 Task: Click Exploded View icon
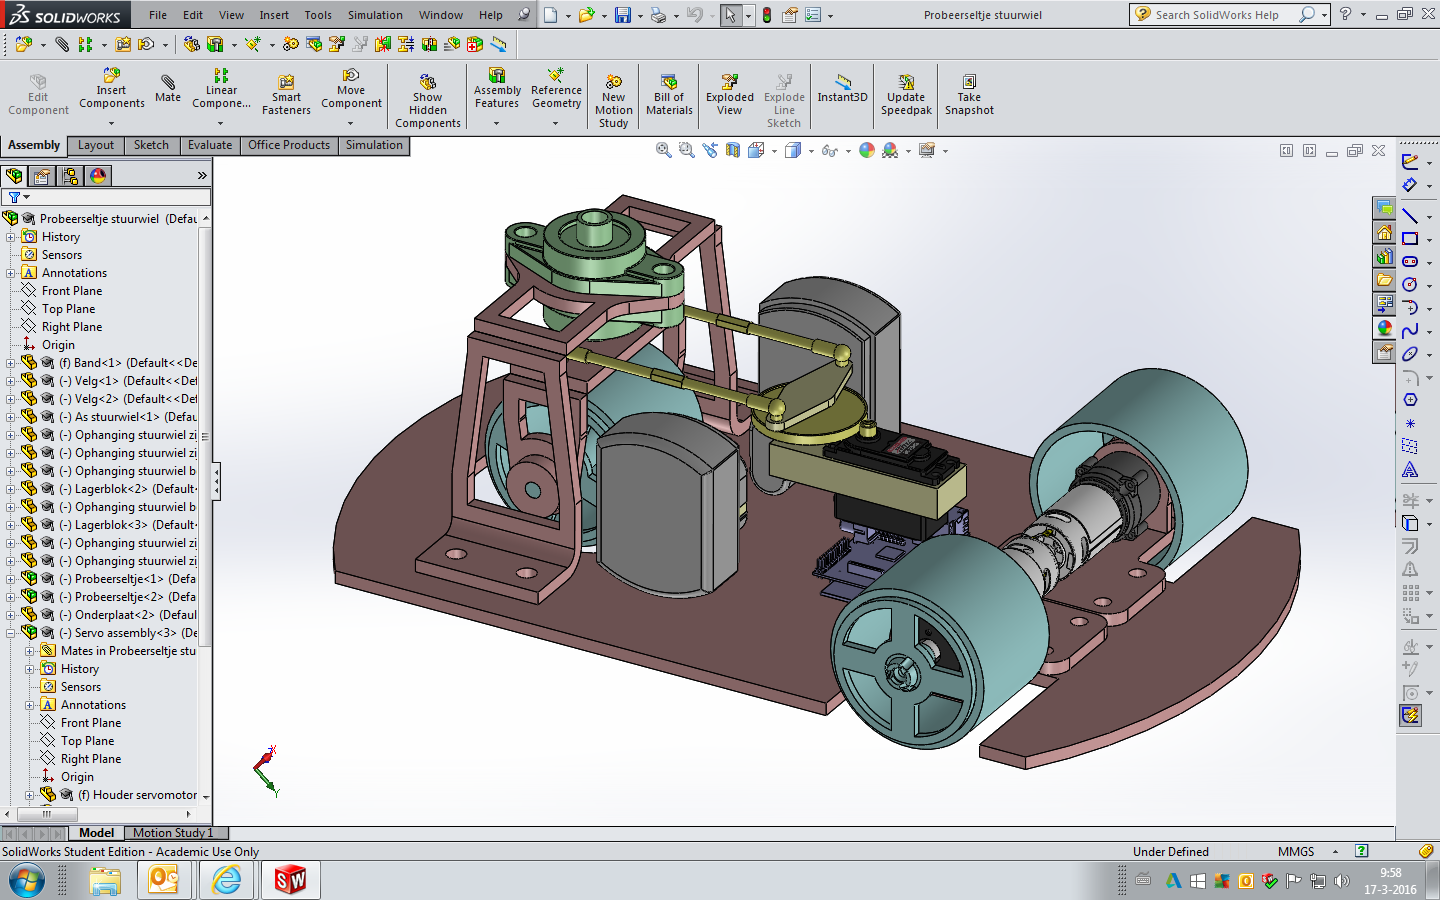(730, 95)
